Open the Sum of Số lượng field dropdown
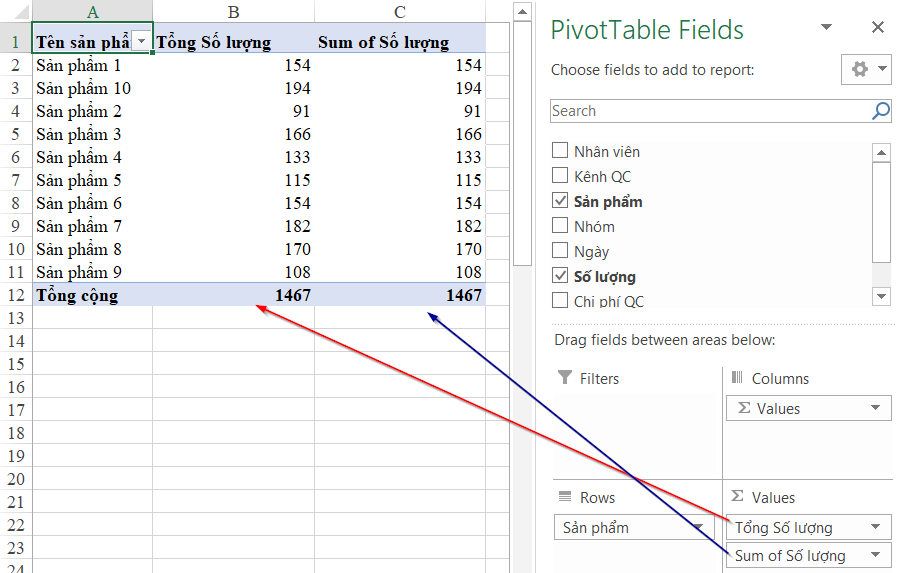The height and width of the screenshot is (573, 897). click(876, 556)
